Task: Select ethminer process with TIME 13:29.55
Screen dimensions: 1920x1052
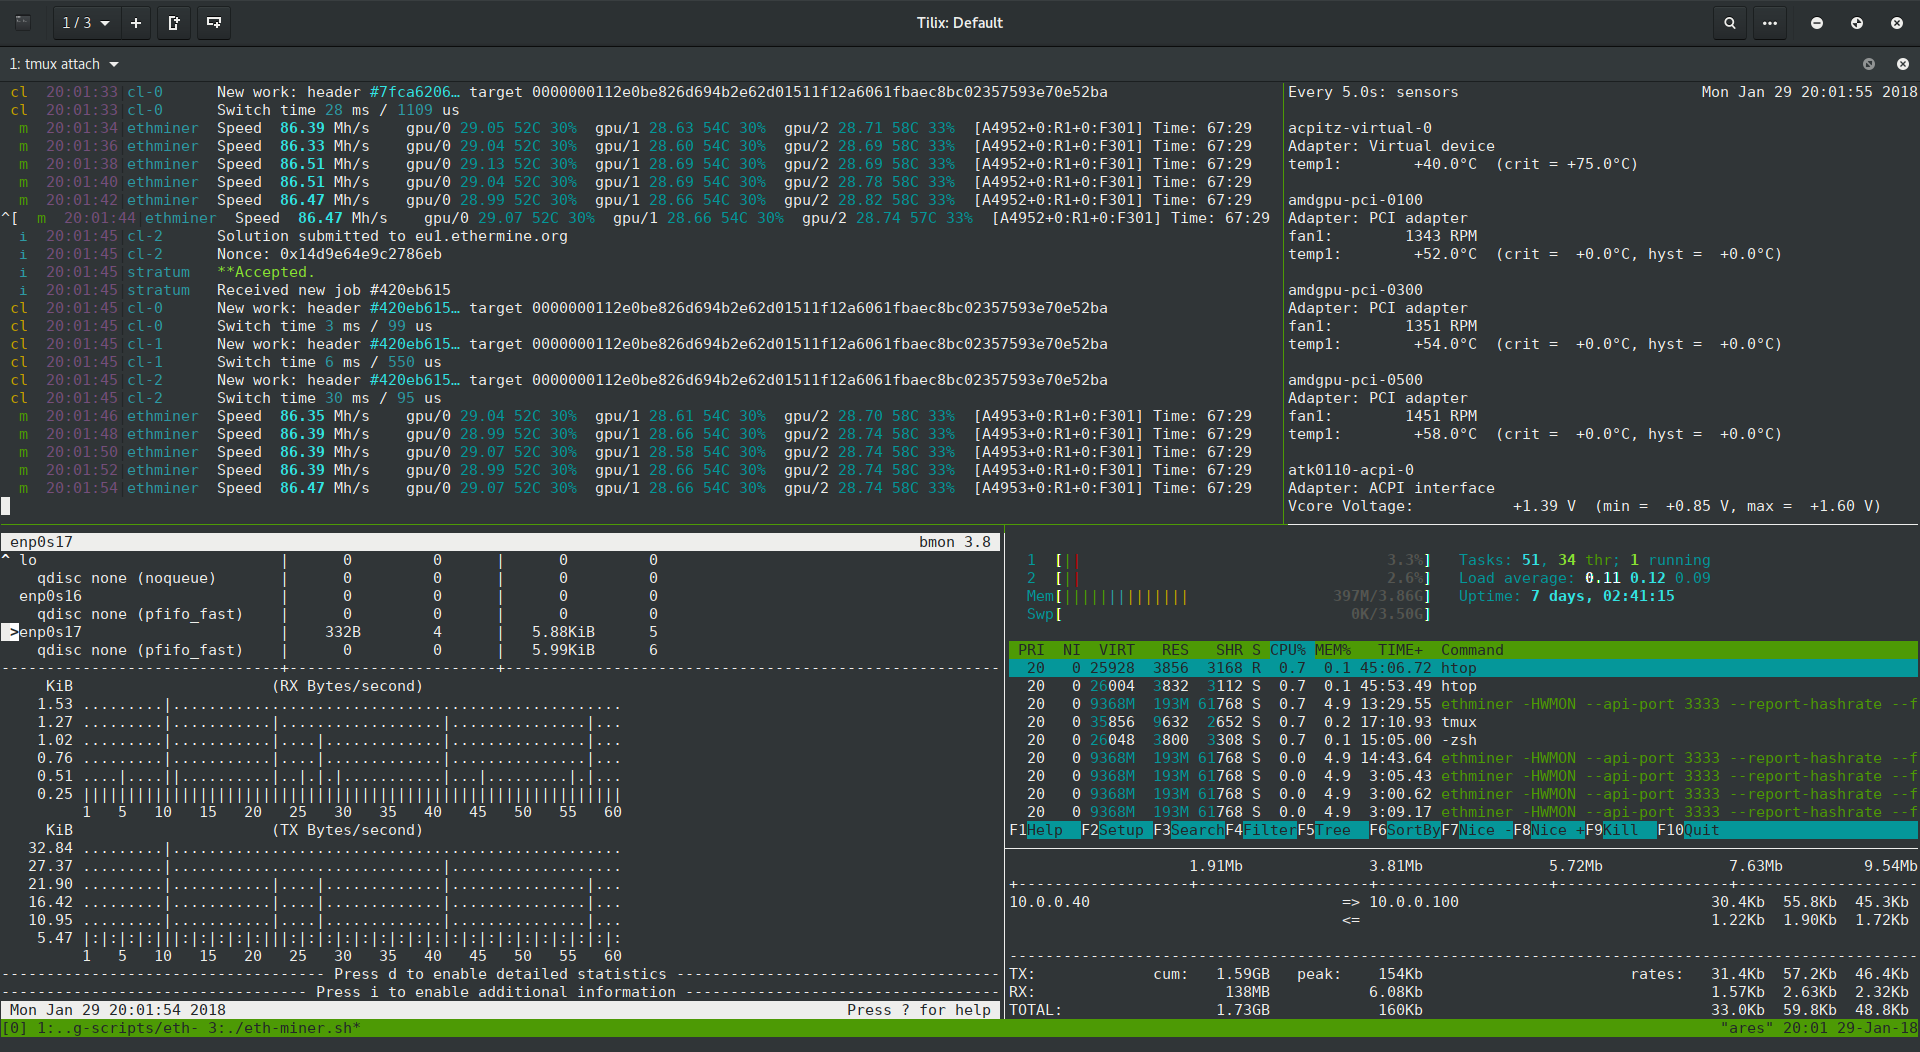Action: [x=1463, y=704]
